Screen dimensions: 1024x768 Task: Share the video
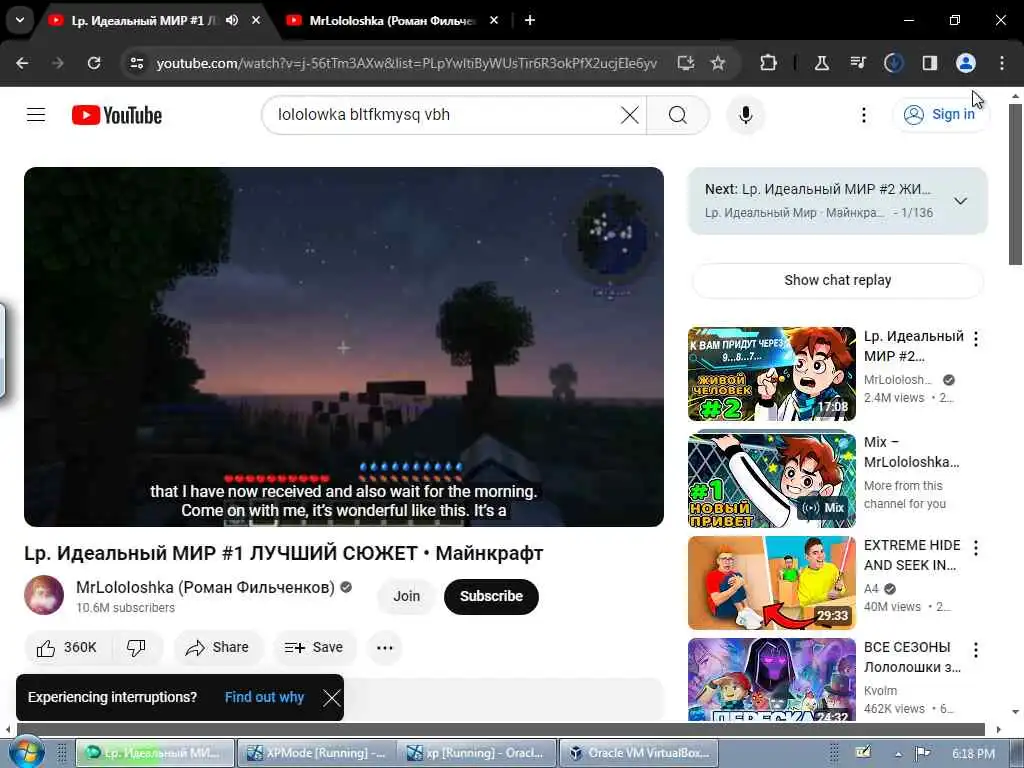click(217, 647)
